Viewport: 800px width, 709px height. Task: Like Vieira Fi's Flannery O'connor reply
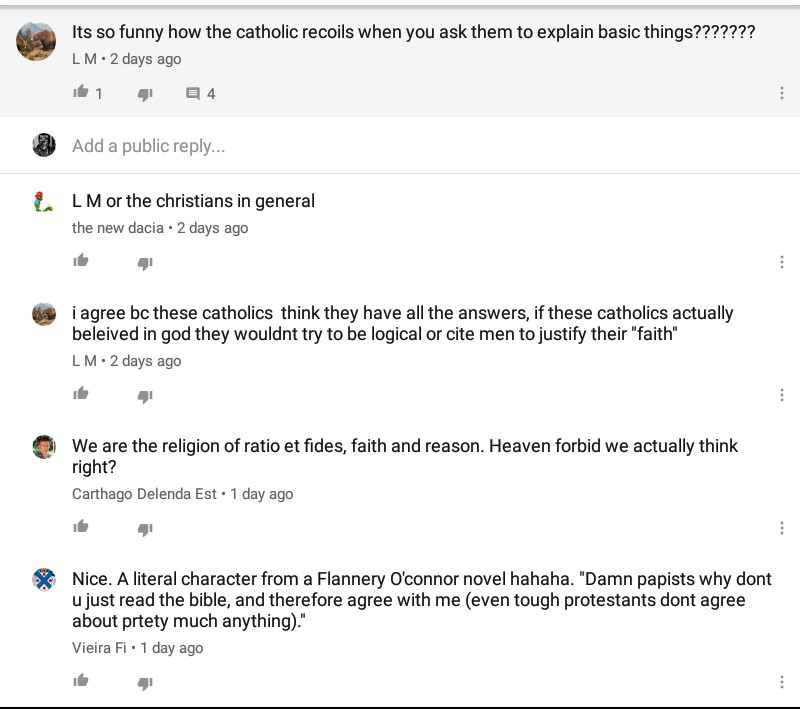point(81,680)
